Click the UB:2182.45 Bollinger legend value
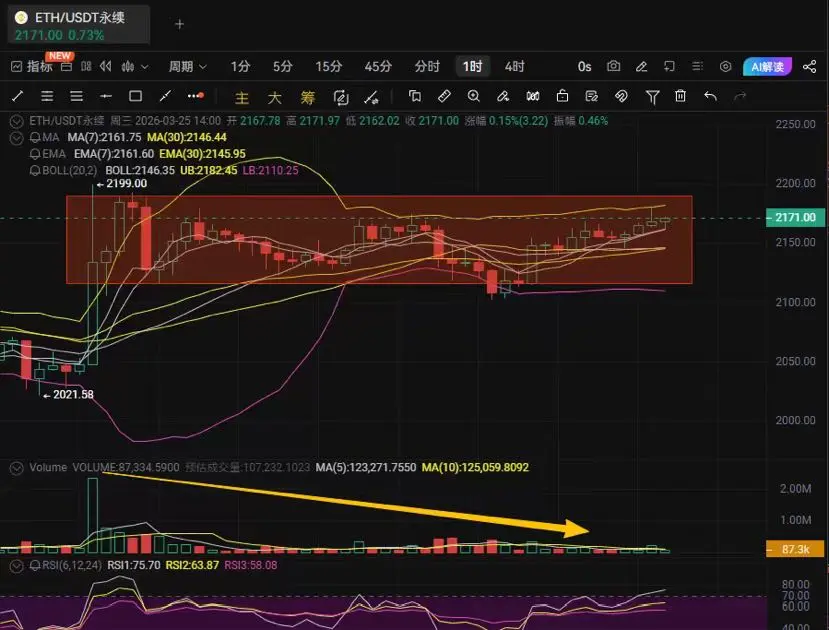829x630 pixels. tap(208, 170)
